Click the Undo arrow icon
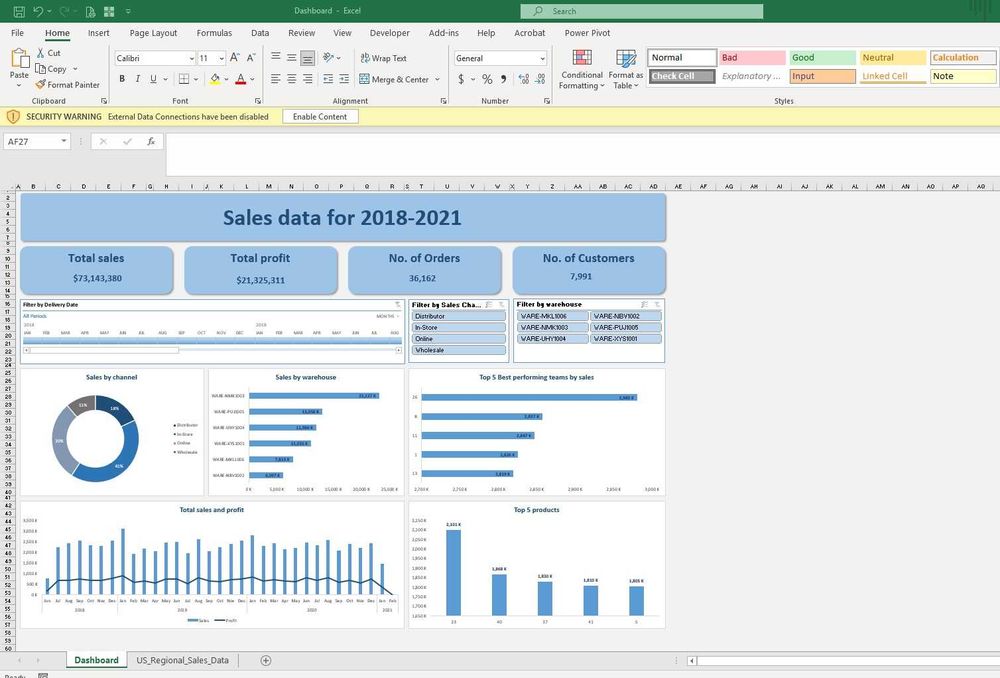This screenshot has width=1000, height=678. (38, 11)
